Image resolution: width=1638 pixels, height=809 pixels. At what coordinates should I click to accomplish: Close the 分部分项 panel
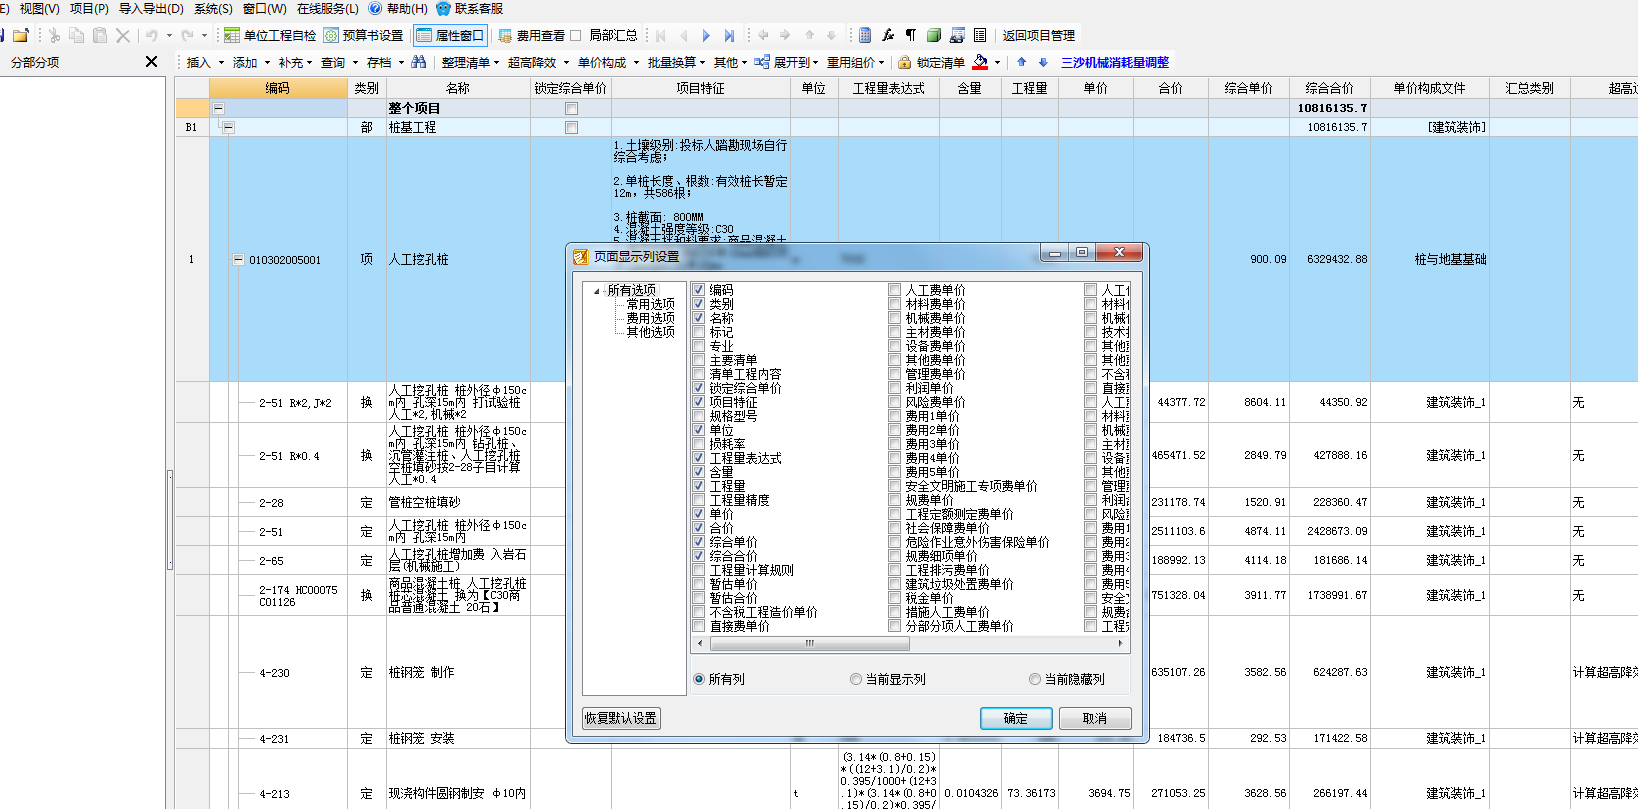[151, 62]
